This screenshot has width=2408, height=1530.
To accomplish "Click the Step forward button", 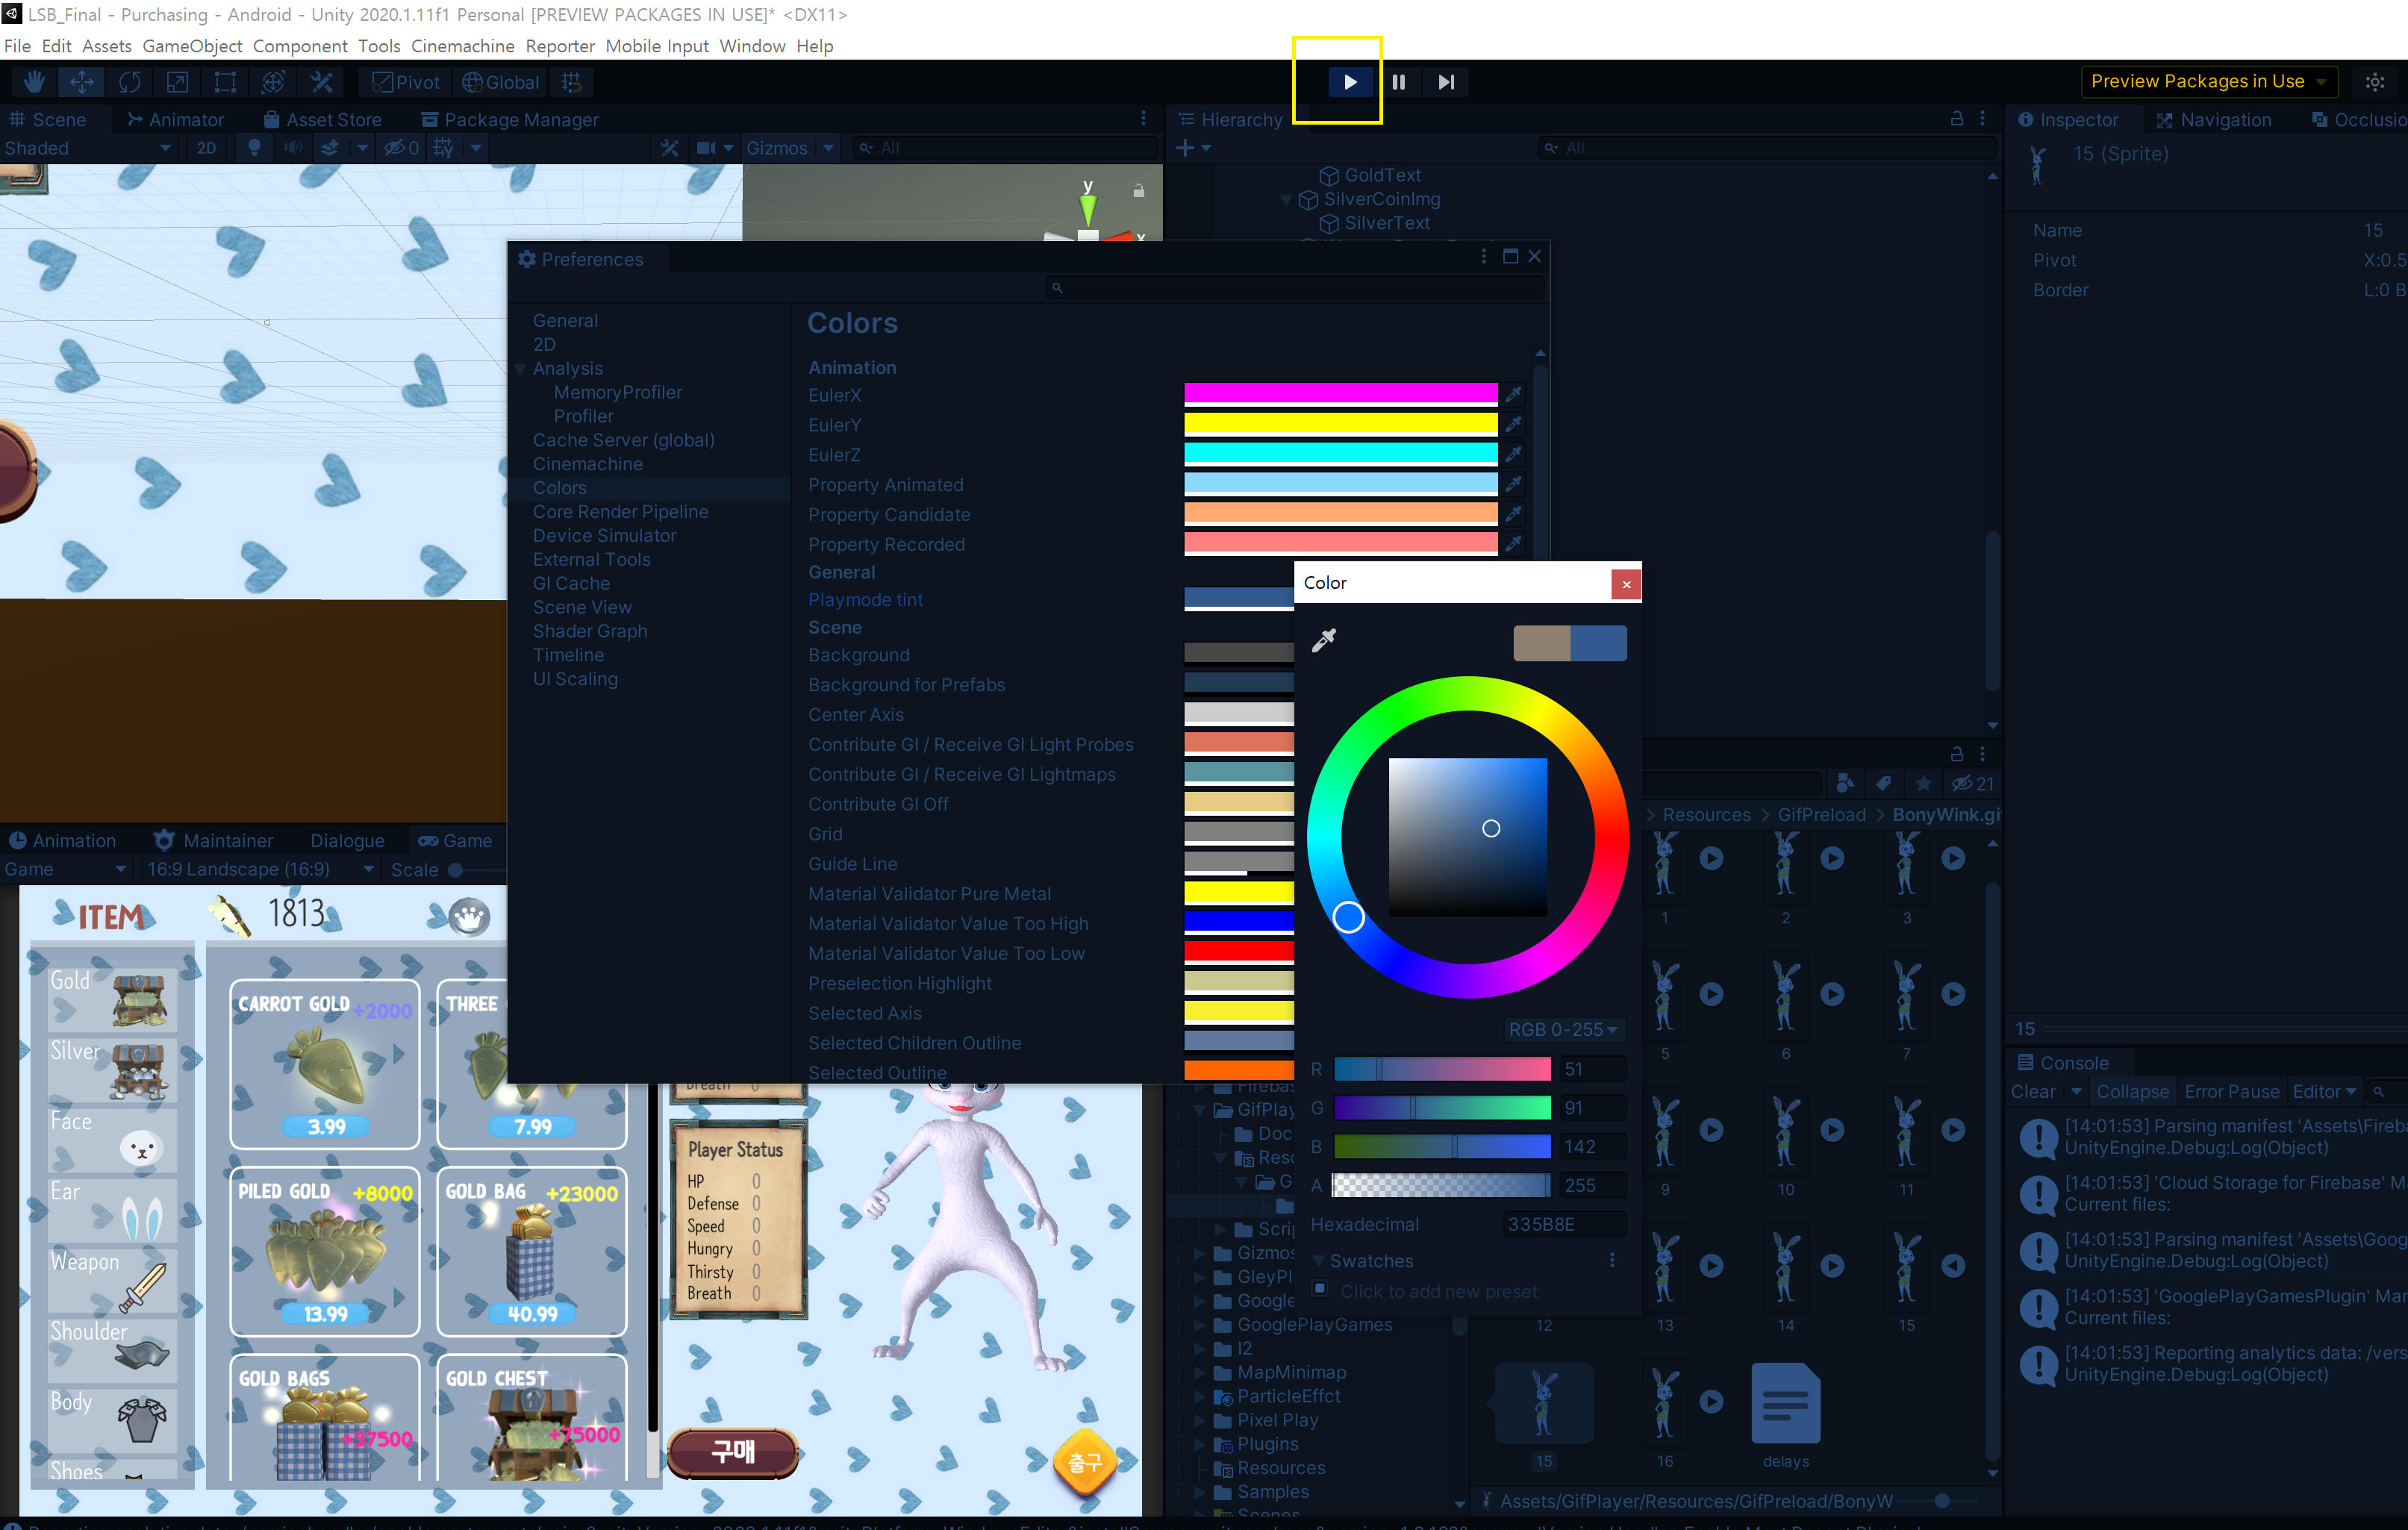I will [x=1445, y=82].
